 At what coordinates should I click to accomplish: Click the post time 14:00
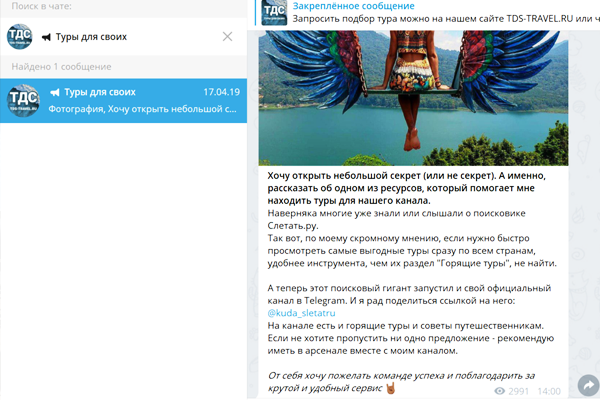point(549,391)
